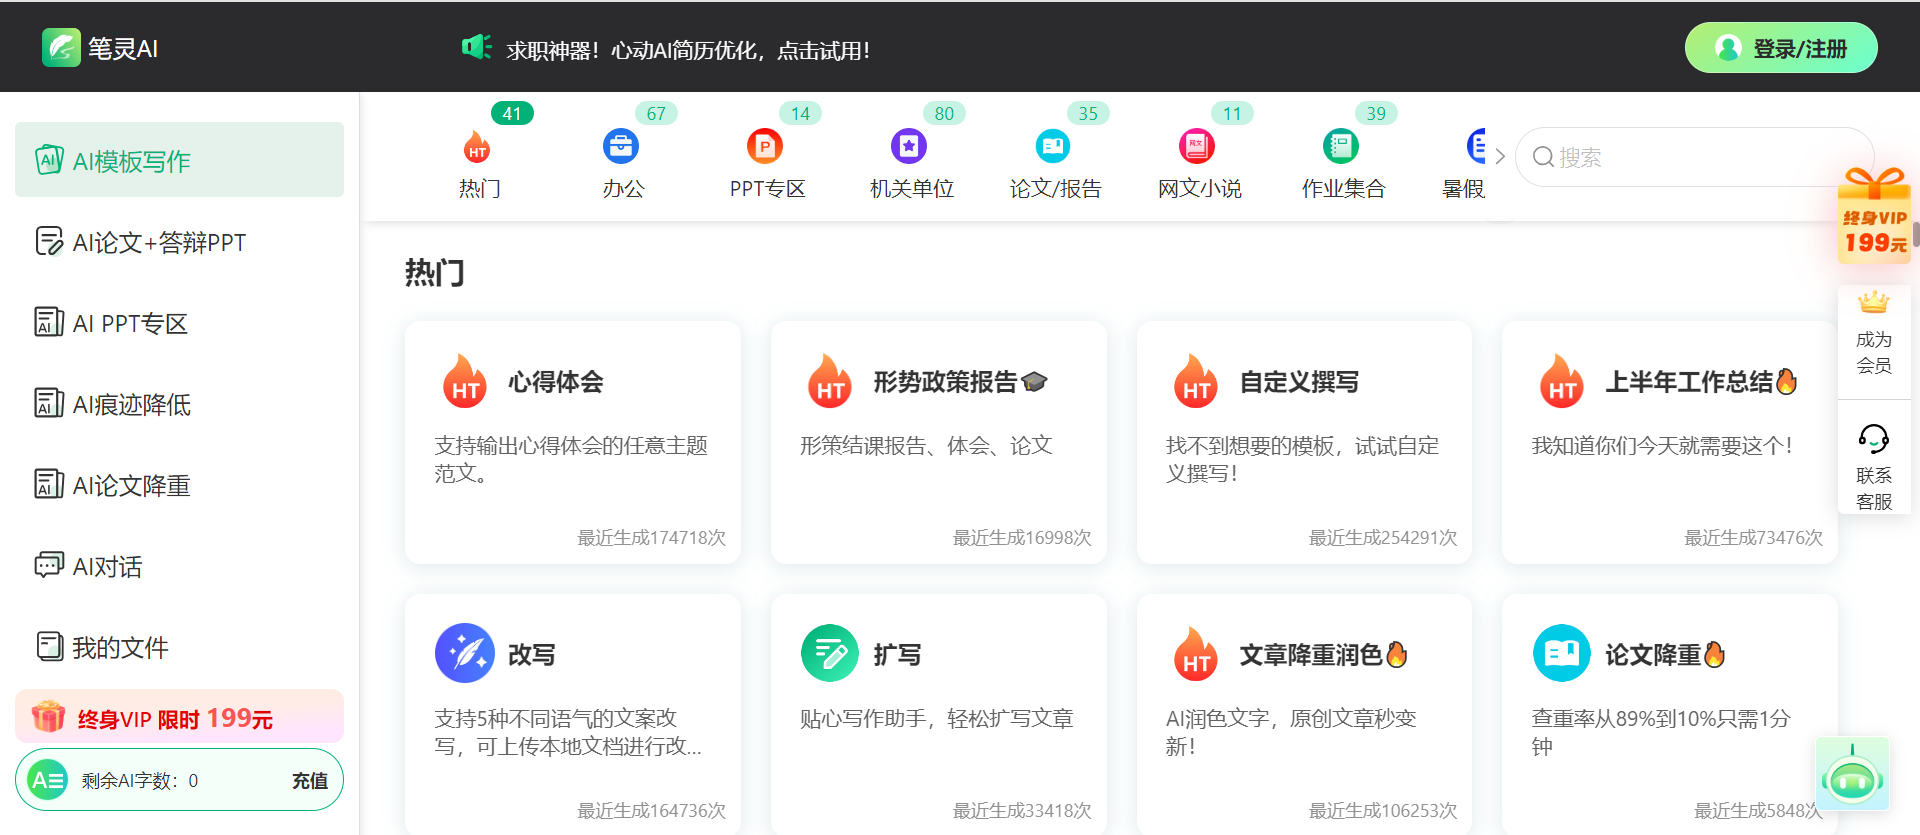Click 我知道你们今天就需要这个 description text

pyautogui.click(x=1663, y=446)
